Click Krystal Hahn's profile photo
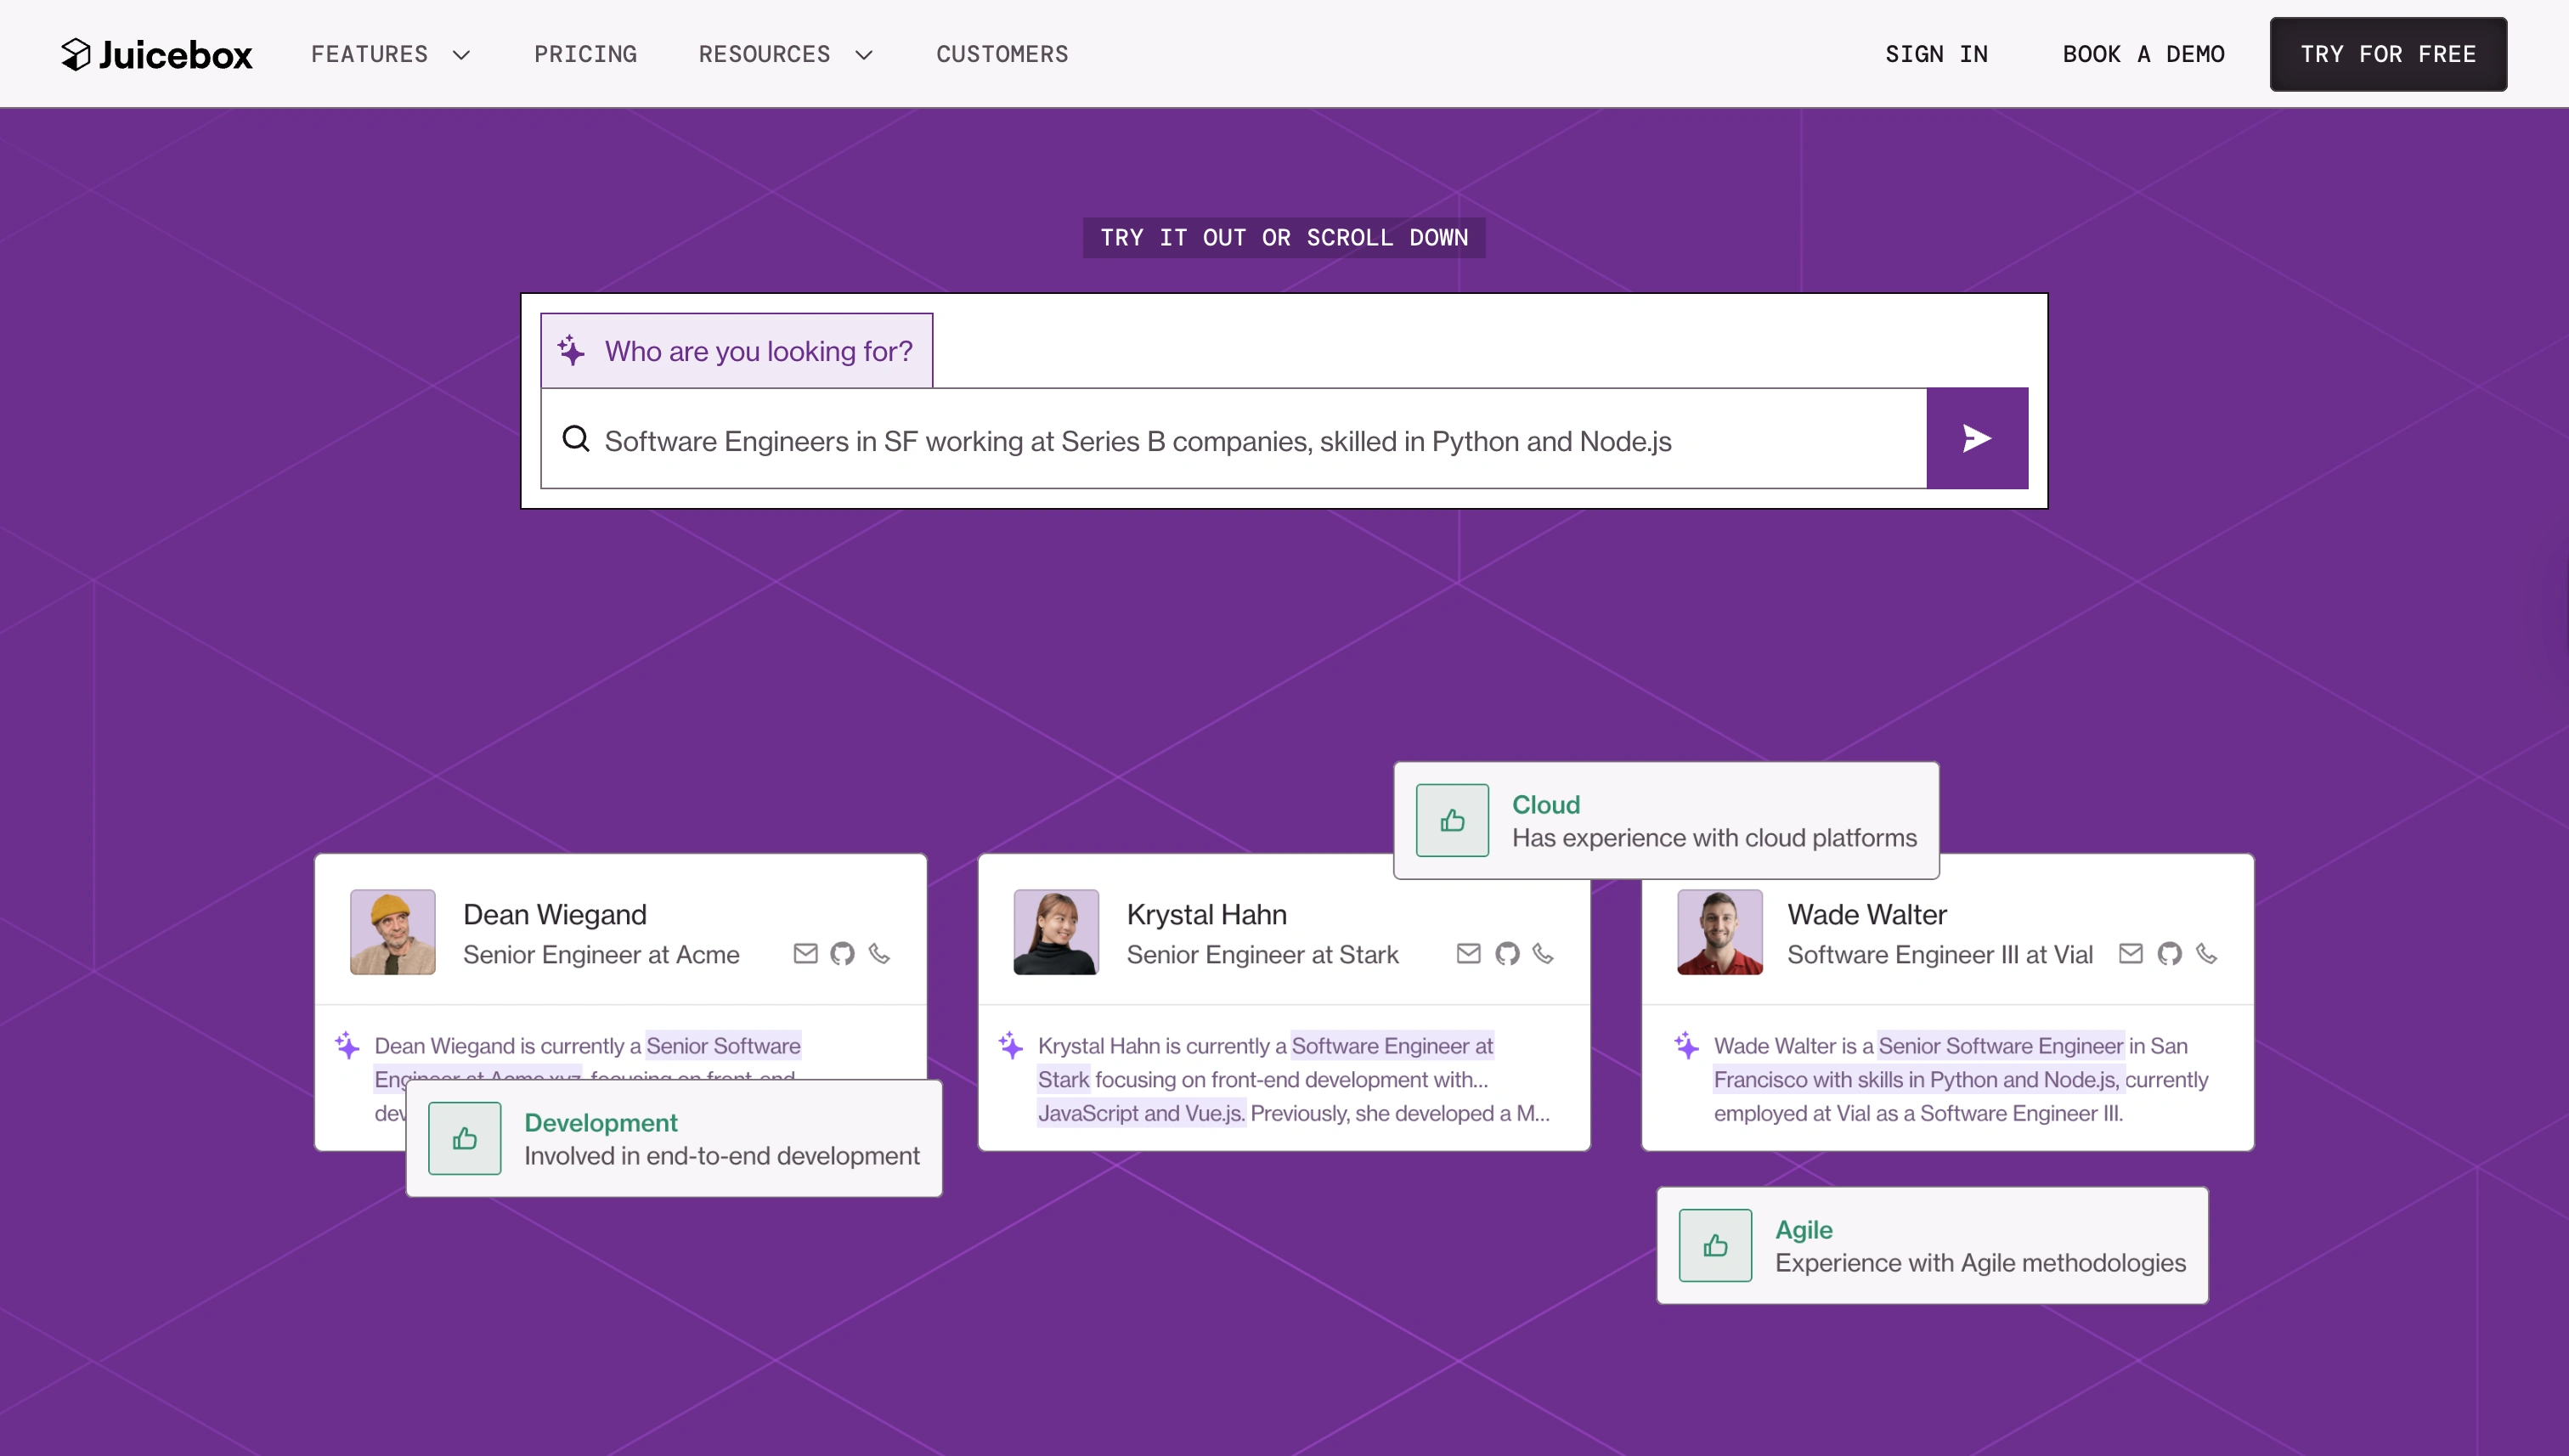2569x1456 pixels. 1056,932
